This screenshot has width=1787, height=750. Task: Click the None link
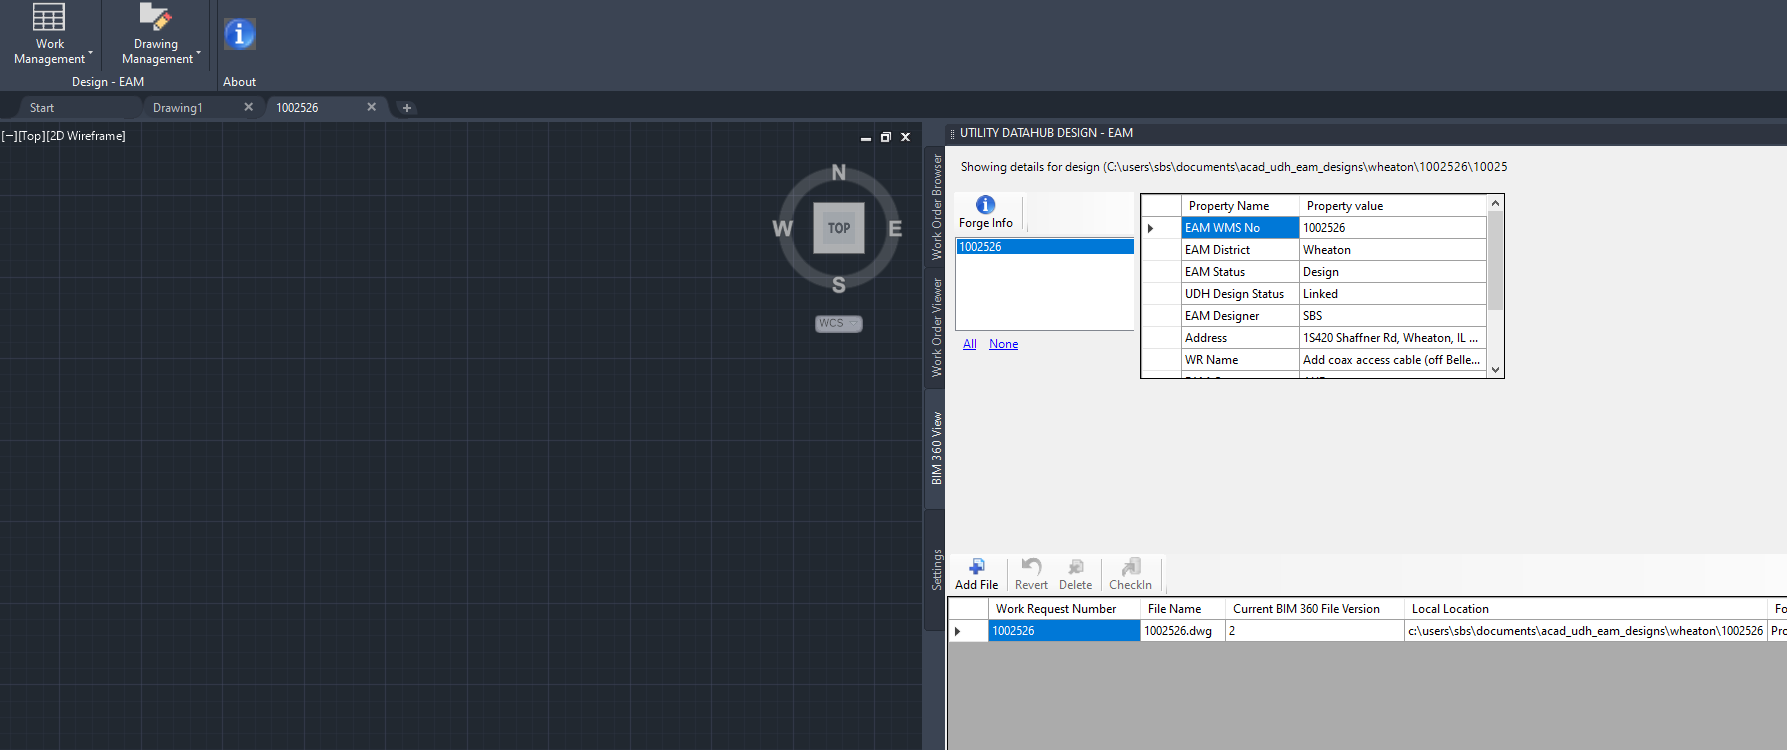point(1003,344)
